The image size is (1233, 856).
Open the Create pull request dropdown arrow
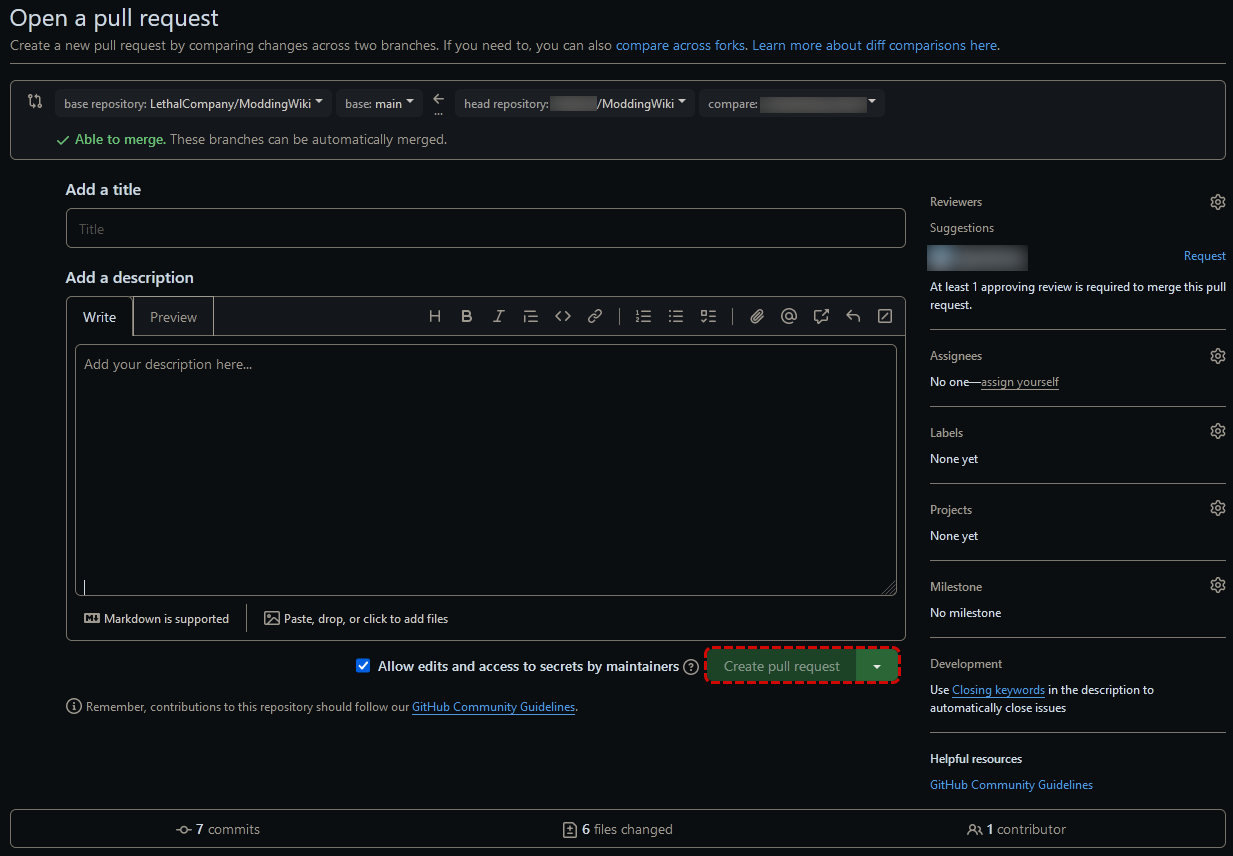[877, 665]
